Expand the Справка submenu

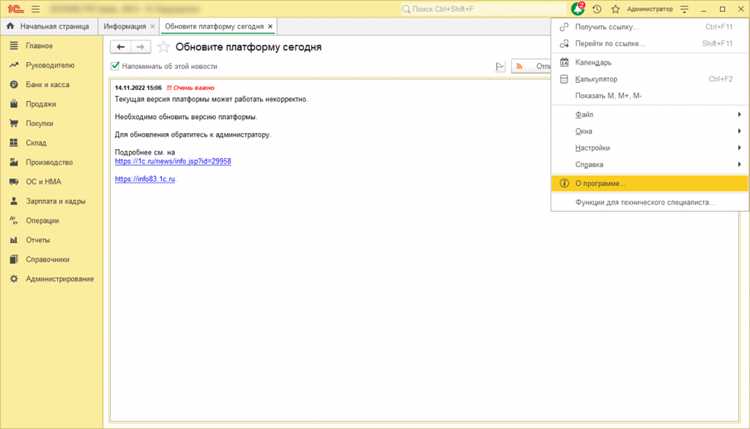pyautogui.click(x=650, y=165)
